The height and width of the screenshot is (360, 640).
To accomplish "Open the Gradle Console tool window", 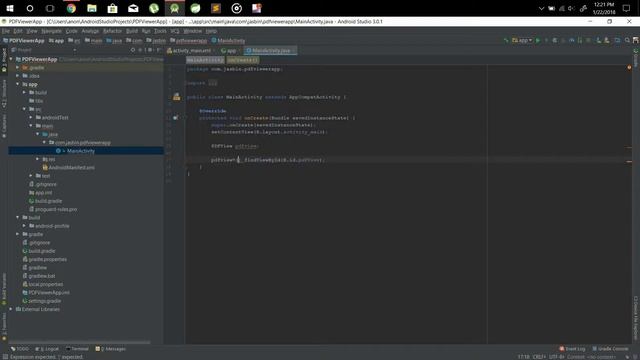I will pyautogui.click(x=610, y=349).
